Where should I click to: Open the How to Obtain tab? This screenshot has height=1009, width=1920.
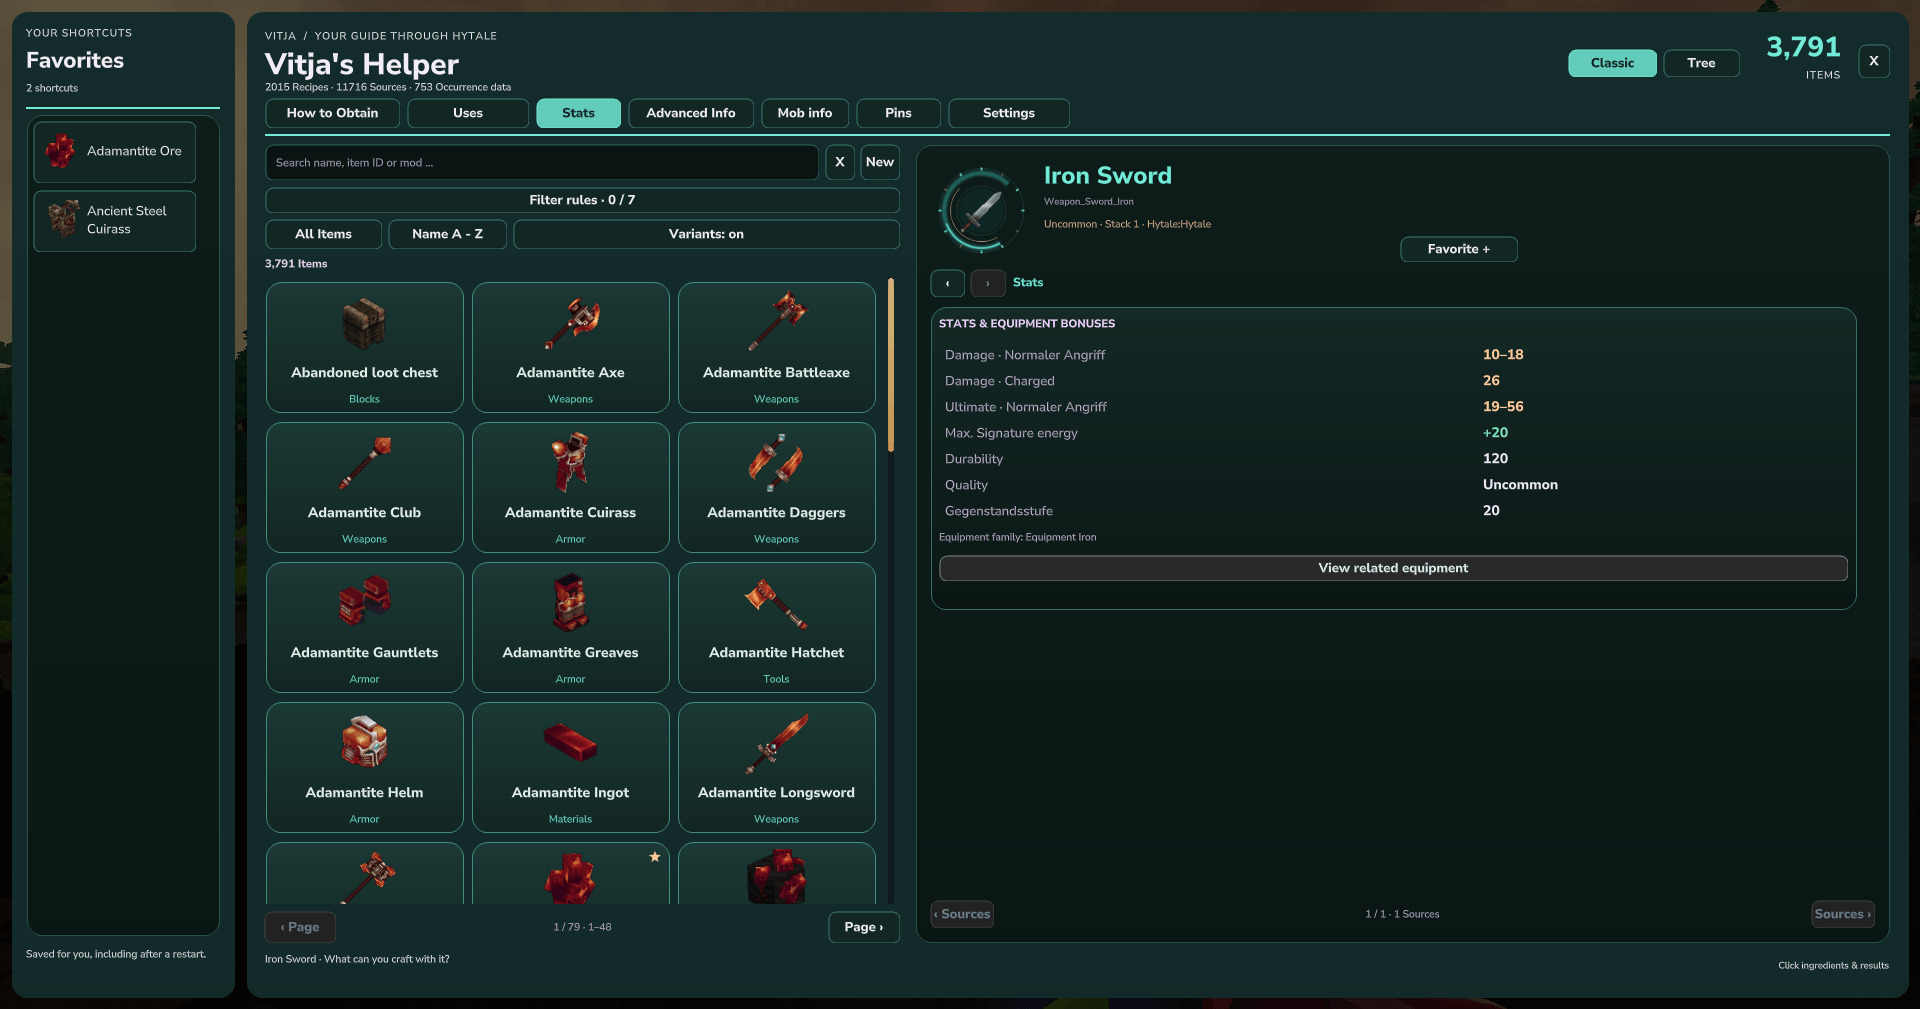pos(332,113)
